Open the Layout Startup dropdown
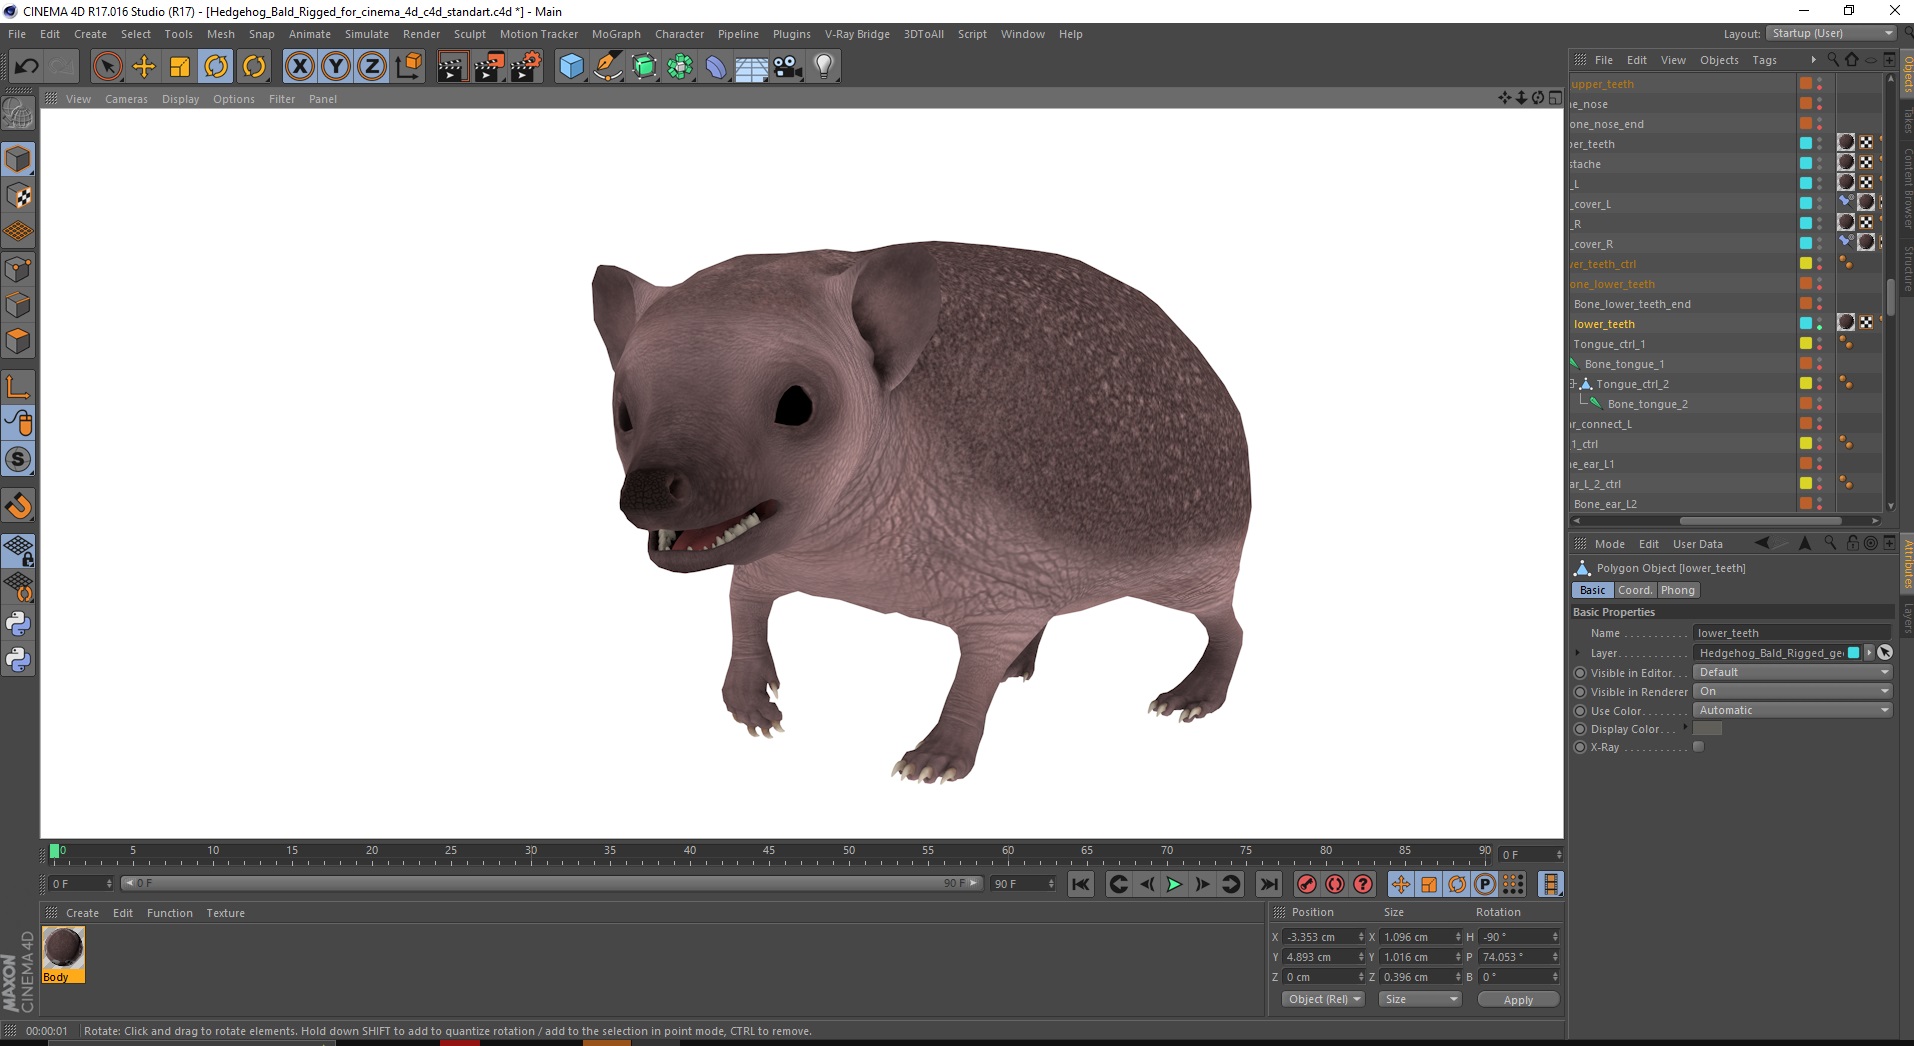 (1831, 33)
